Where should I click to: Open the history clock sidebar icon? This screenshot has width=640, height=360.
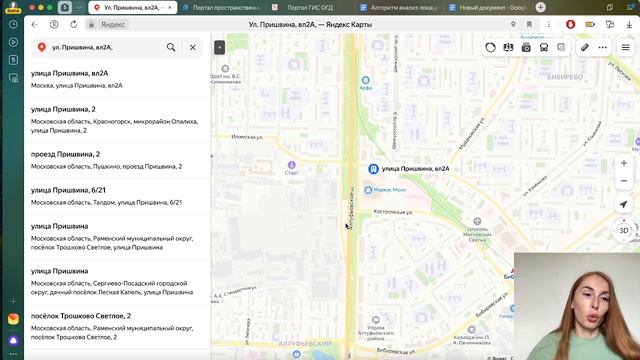13,24
